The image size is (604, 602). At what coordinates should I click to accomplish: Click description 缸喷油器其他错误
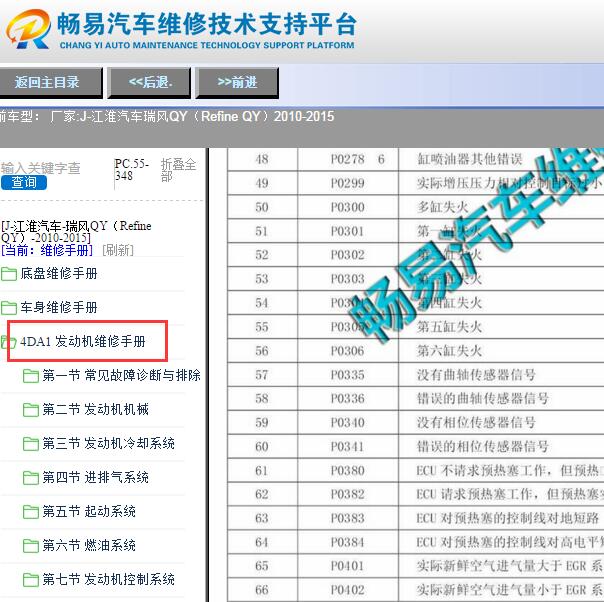(470, 159)
